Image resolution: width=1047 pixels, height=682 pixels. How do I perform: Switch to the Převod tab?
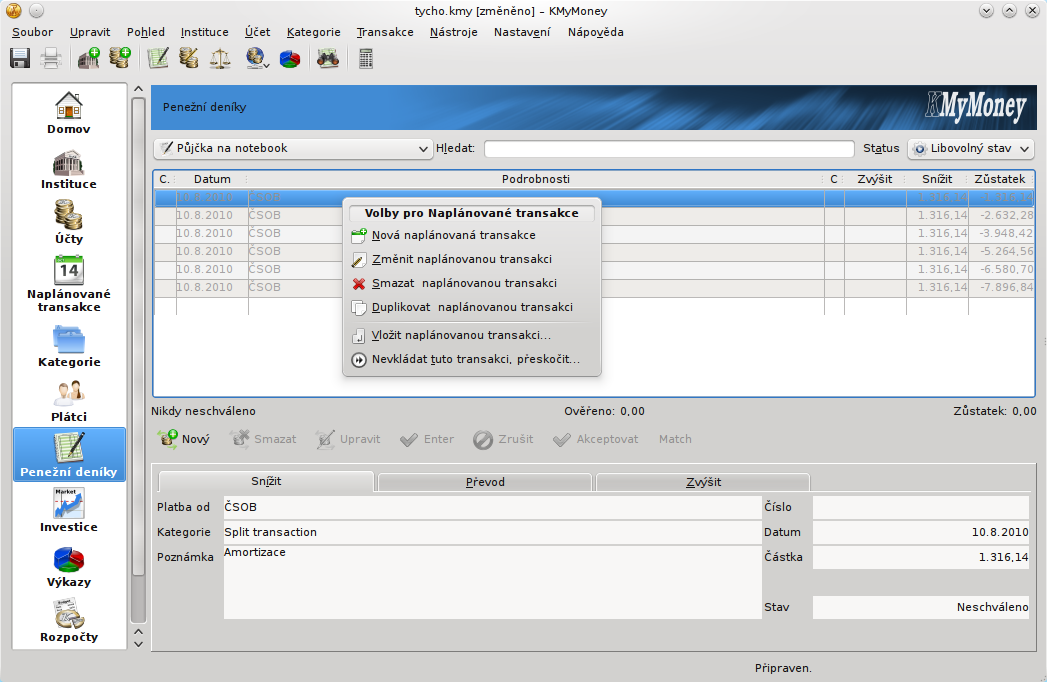click(x=485, y=482)
